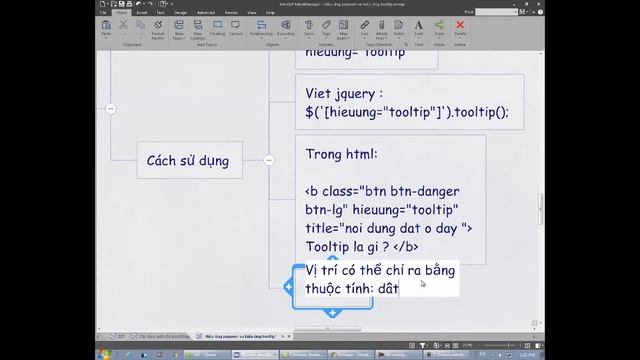Switch to the View ribbon tab
Viewport: 640px width, 360px height.
tap(251, 13)
